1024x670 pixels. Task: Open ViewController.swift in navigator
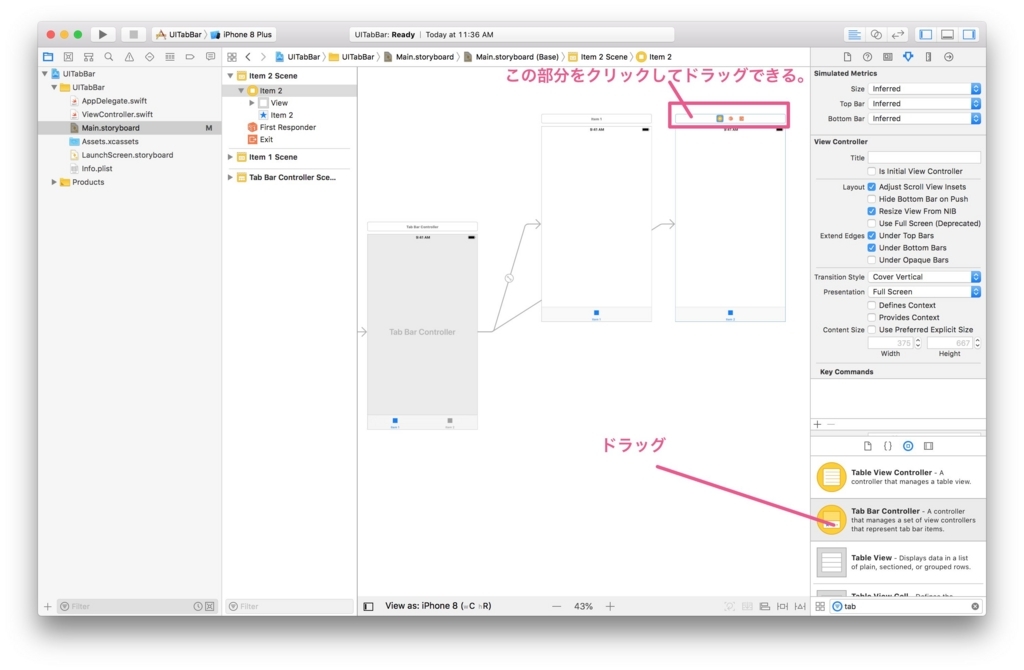point(117,114)
